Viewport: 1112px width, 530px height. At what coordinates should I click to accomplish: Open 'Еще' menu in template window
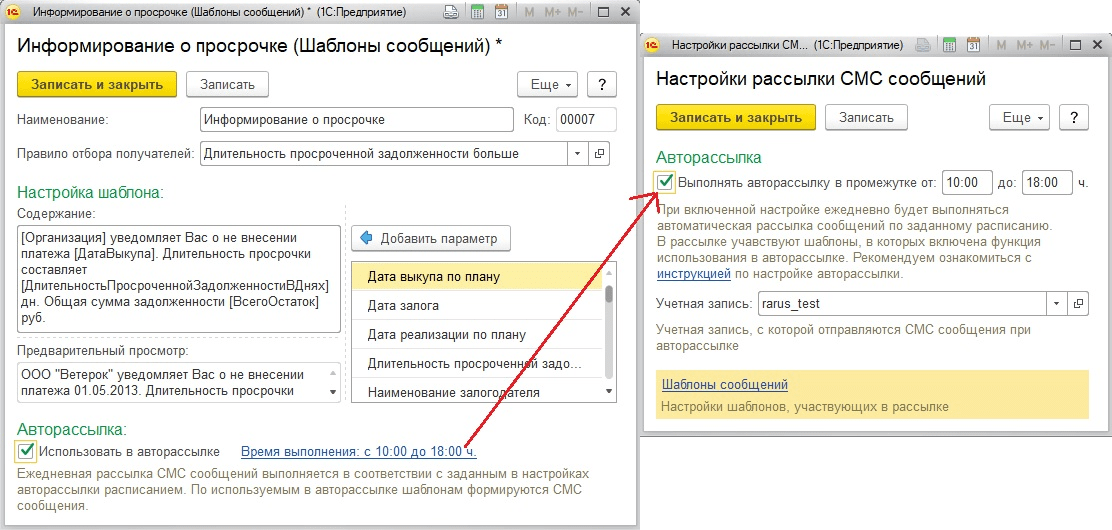(548, 84)
